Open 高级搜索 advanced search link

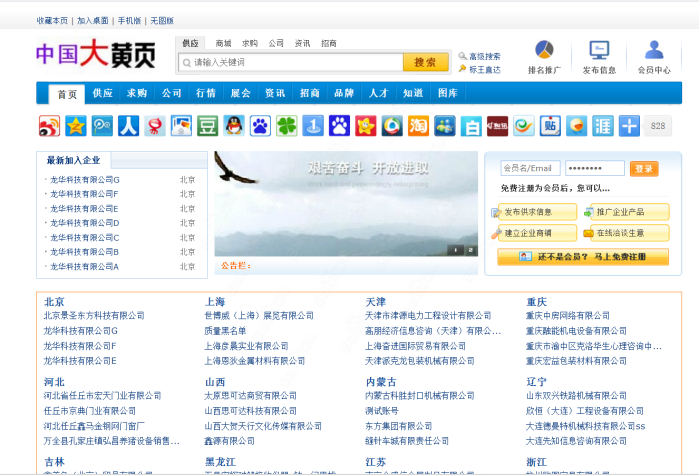click(485, 57)
